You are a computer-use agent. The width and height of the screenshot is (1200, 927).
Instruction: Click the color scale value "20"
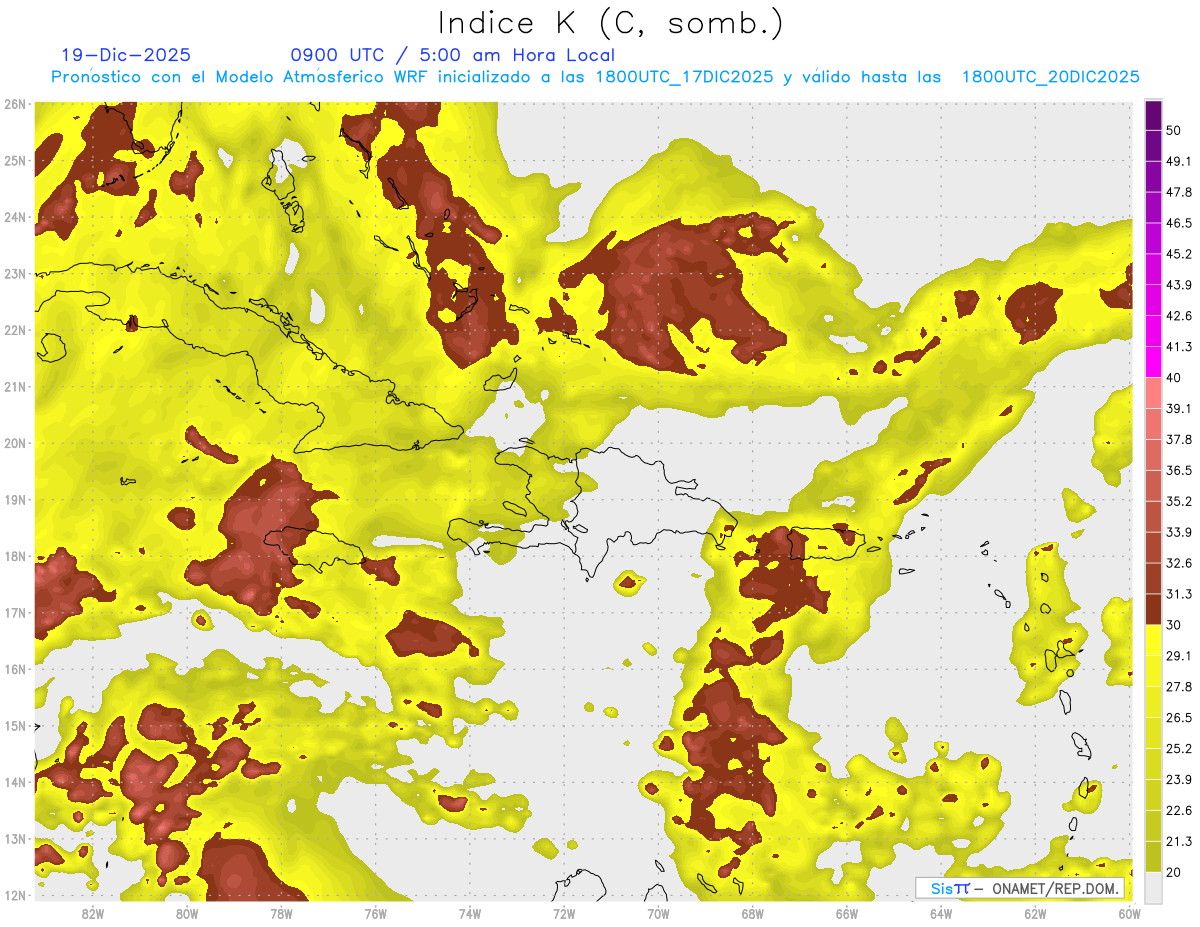click(1174, 872)
